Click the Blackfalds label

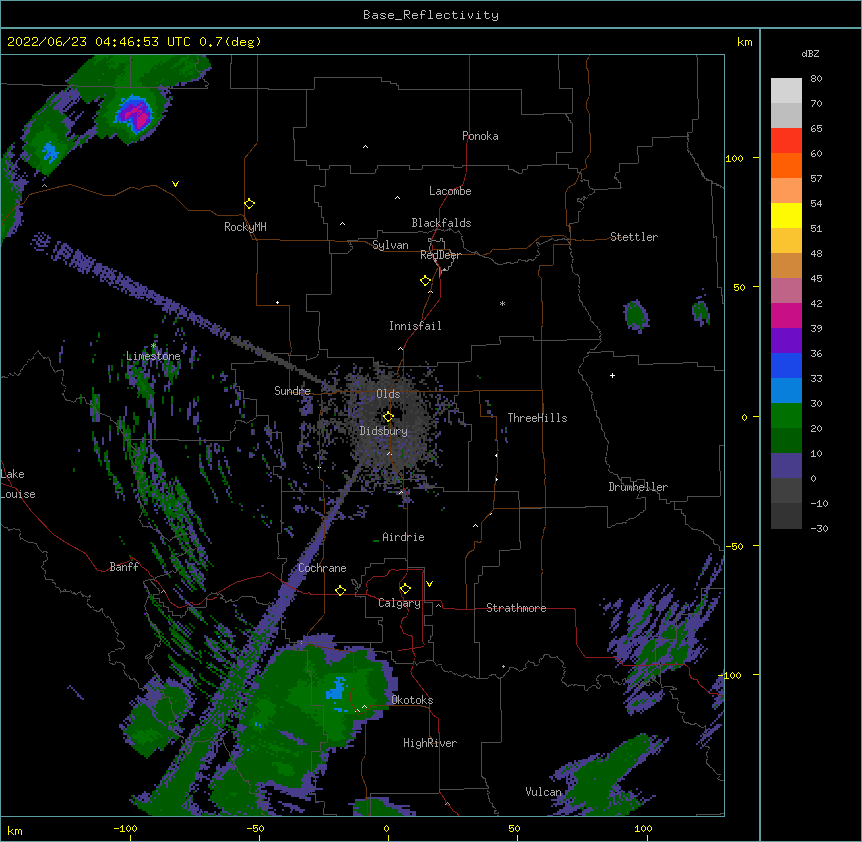click(x=441, y=223)
